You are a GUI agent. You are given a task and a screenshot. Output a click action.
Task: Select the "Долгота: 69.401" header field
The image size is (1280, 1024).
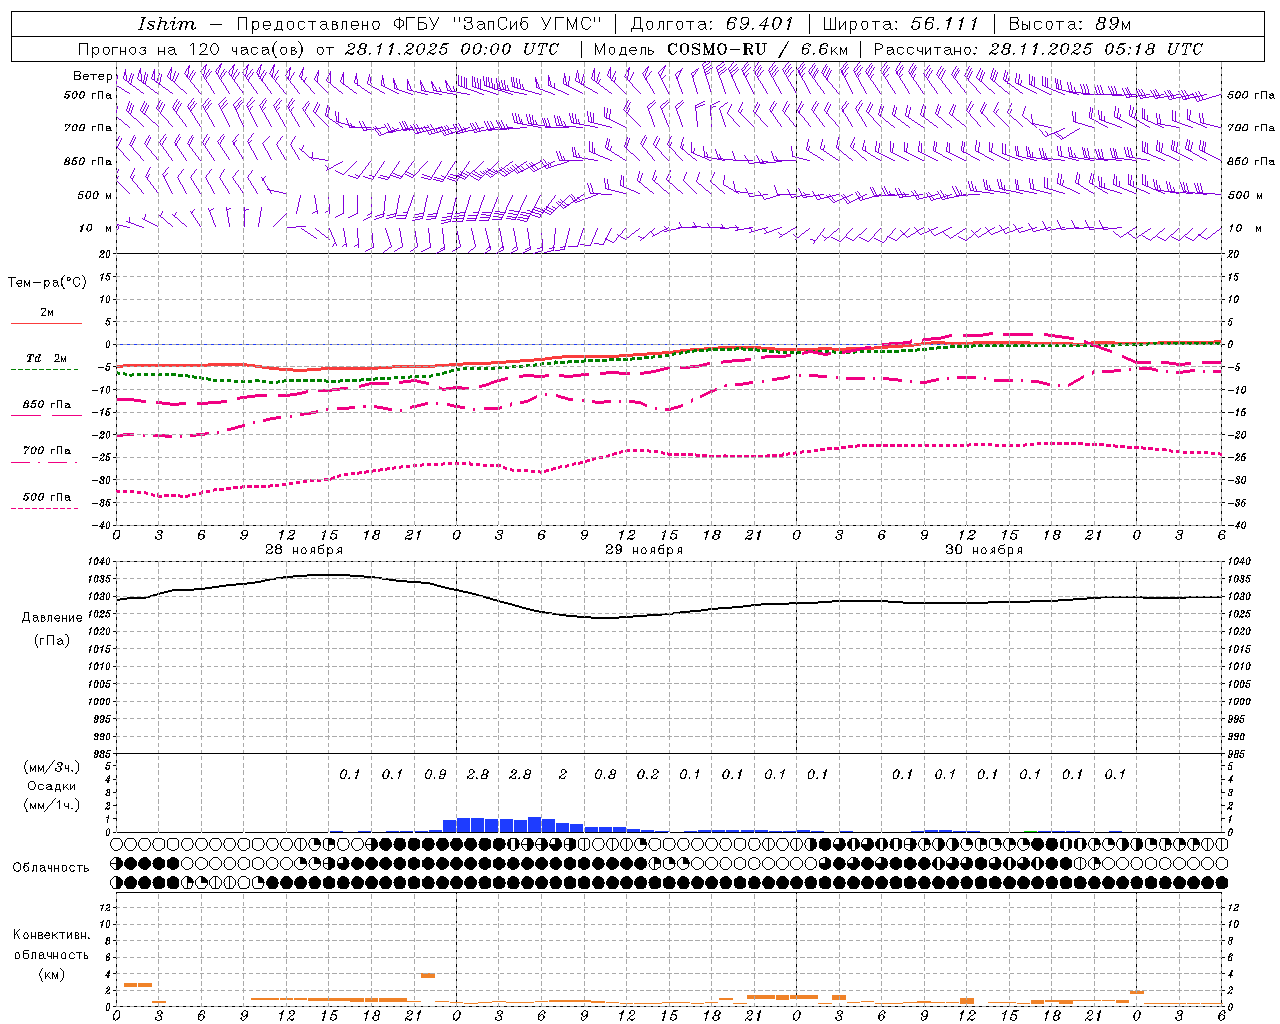(x=713, y=24)
